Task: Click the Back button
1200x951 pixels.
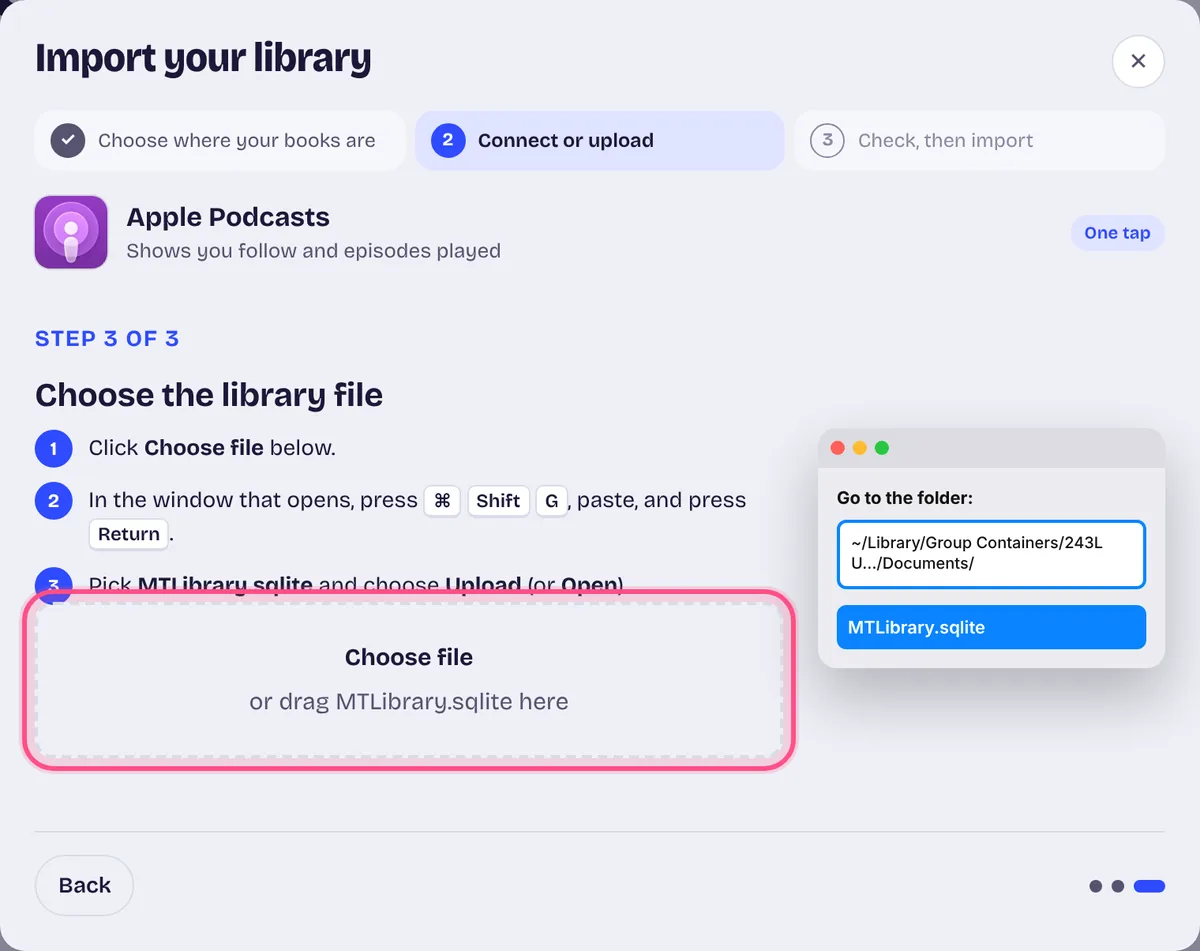Action: click(x=84, y=885)
